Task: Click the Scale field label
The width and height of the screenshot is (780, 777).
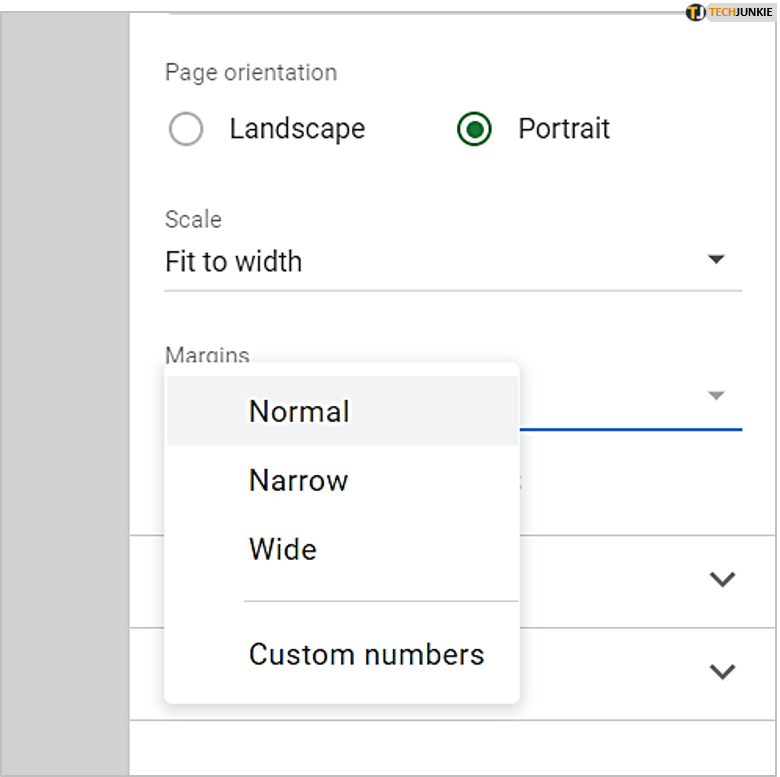Action: [193, 219]
